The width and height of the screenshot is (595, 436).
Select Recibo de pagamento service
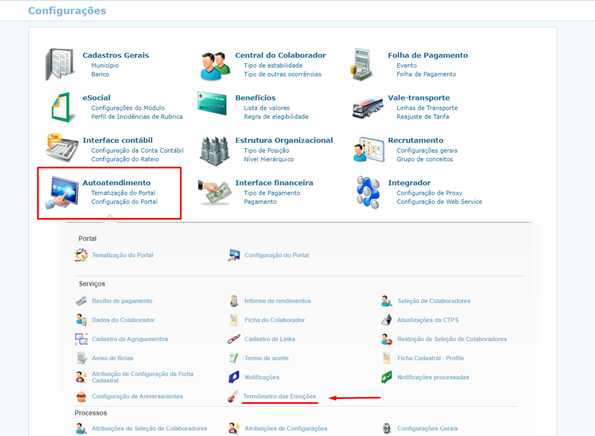pos(122,301)
